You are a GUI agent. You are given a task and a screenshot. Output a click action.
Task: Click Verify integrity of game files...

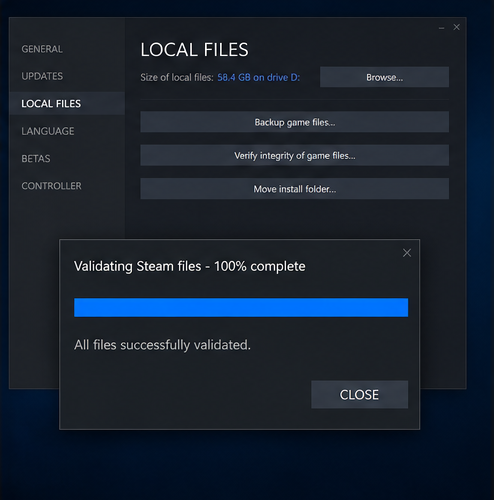294,155
